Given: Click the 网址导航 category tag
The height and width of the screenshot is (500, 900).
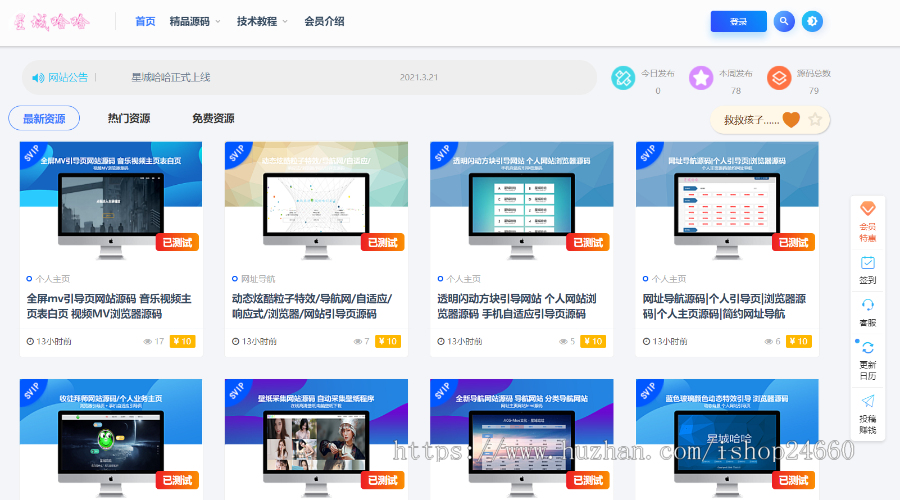Looking at the screenshot, I should pyautogui.click(x=258, y=279).
